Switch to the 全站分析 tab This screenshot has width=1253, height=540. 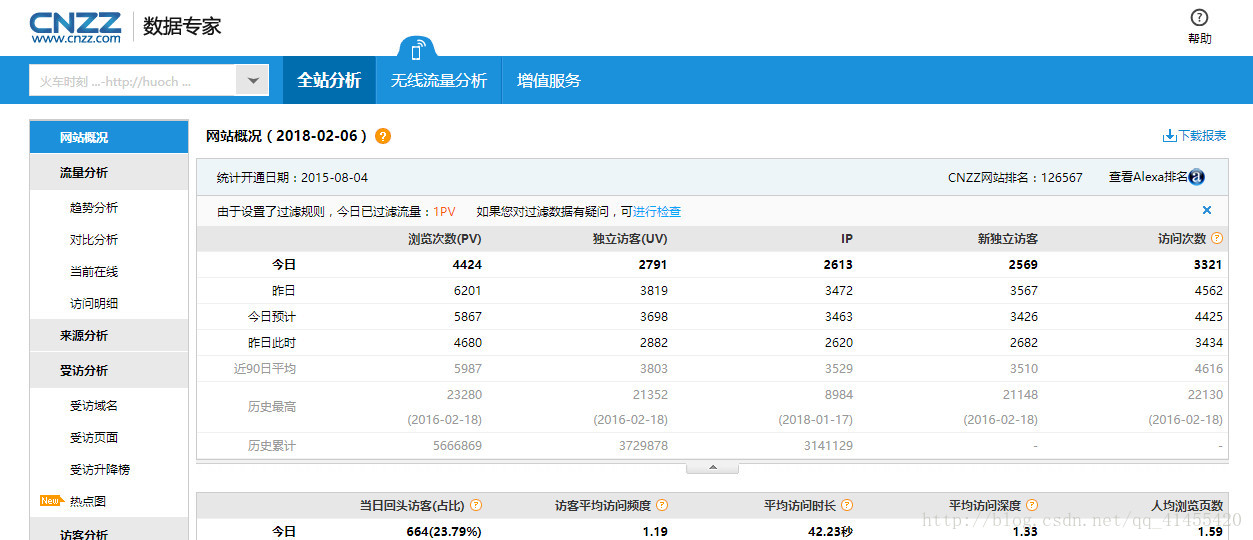329,81
